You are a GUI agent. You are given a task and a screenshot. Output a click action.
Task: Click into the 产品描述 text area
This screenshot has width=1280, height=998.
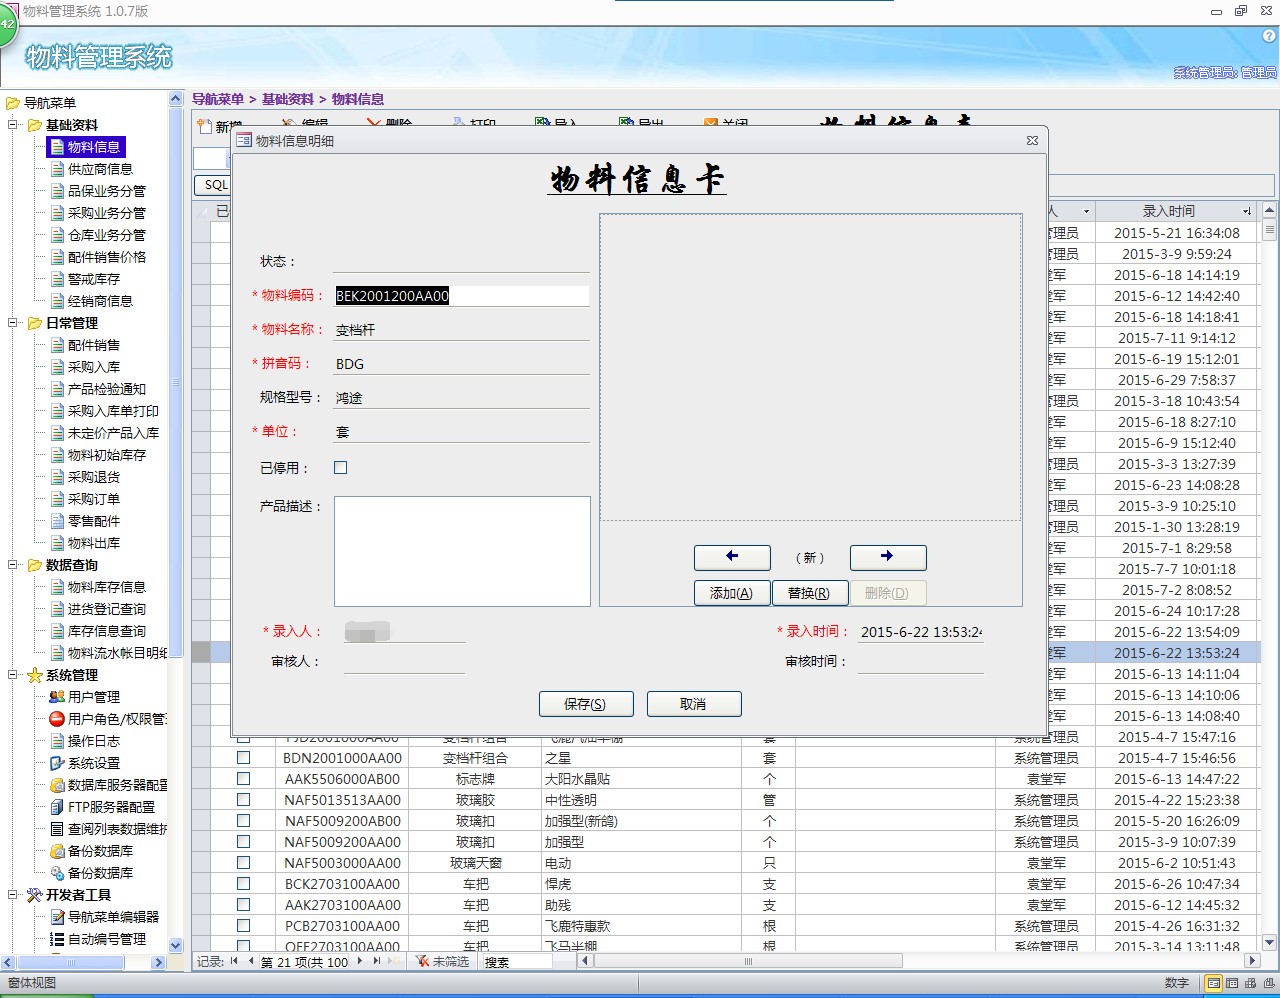pyautogui.click(x=462, y=551)
